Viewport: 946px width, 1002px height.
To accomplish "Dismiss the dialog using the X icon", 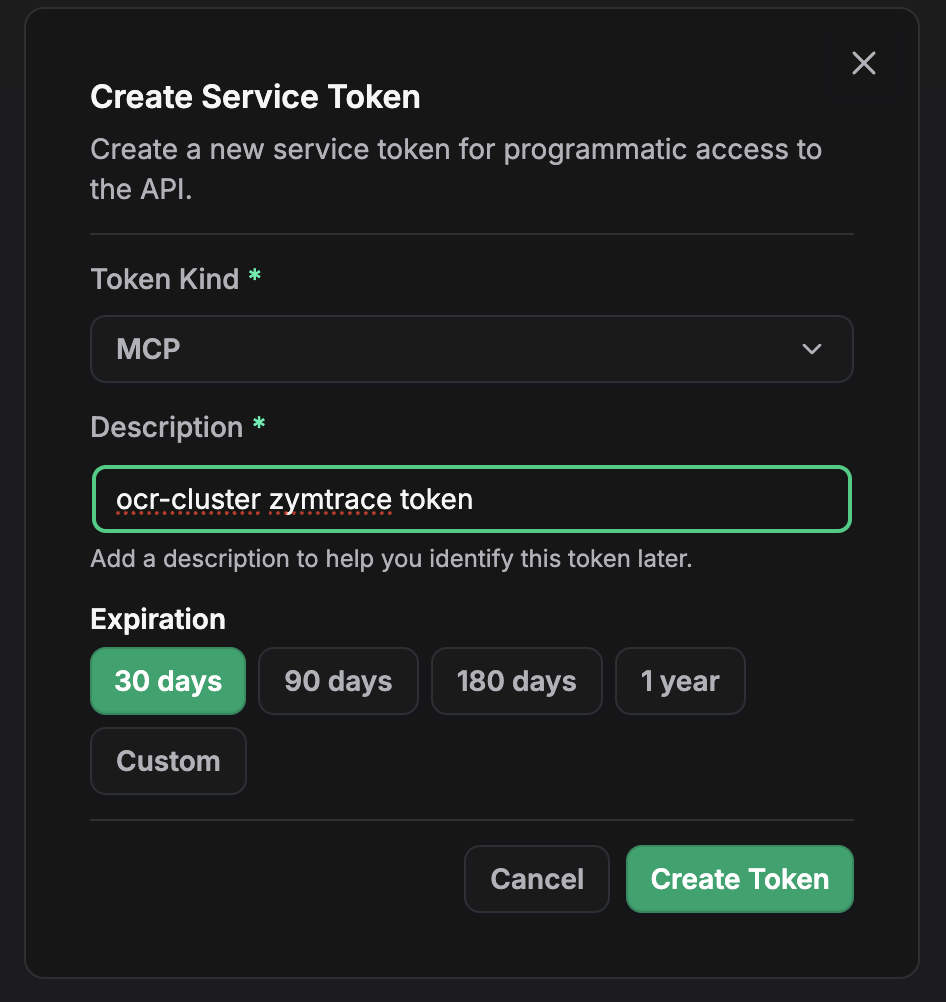I will click(863, 63).
